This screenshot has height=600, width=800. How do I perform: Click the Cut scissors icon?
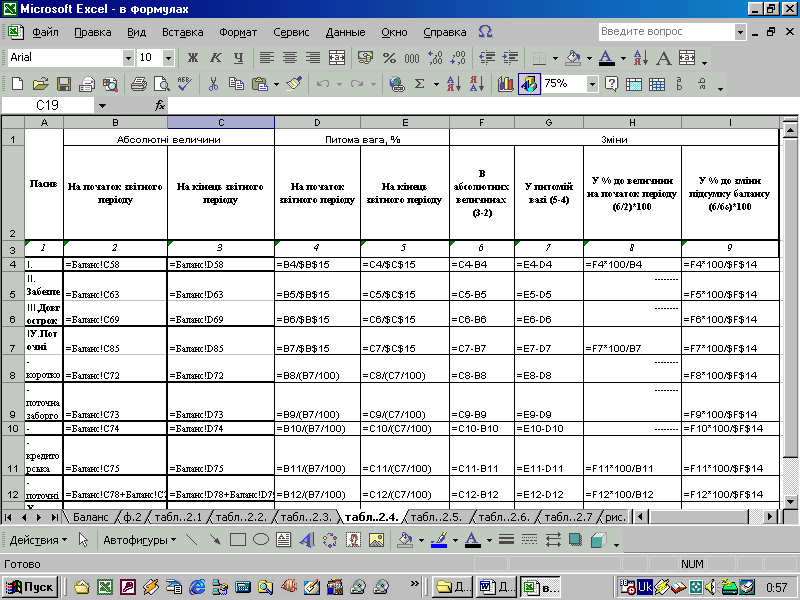pos(213,84)
